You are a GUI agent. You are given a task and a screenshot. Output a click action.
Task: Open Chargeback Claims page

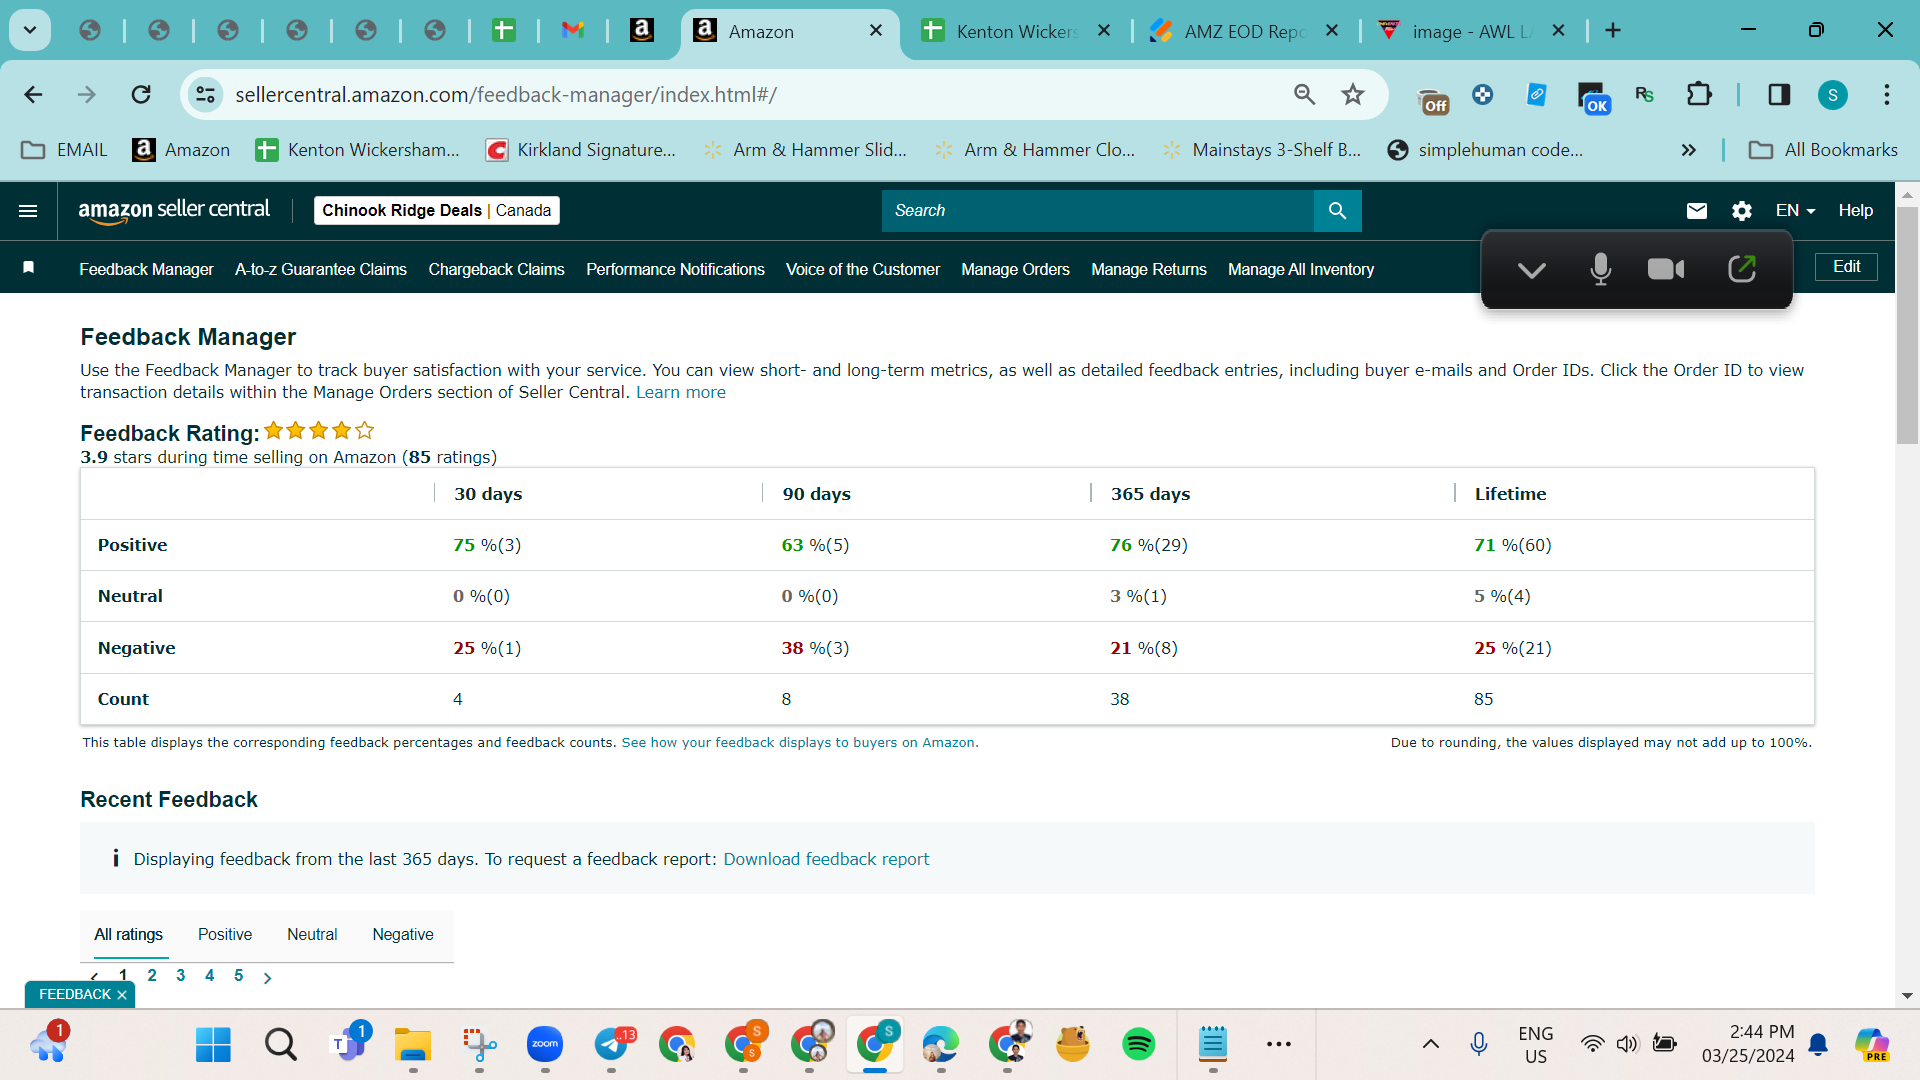496,269
